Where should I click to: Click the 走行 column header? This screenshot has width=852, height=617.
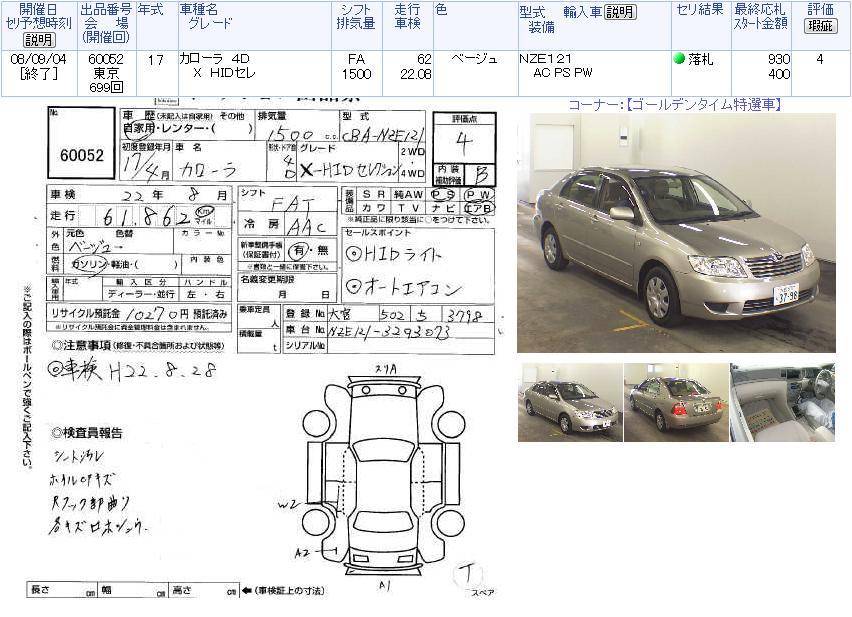408,9
